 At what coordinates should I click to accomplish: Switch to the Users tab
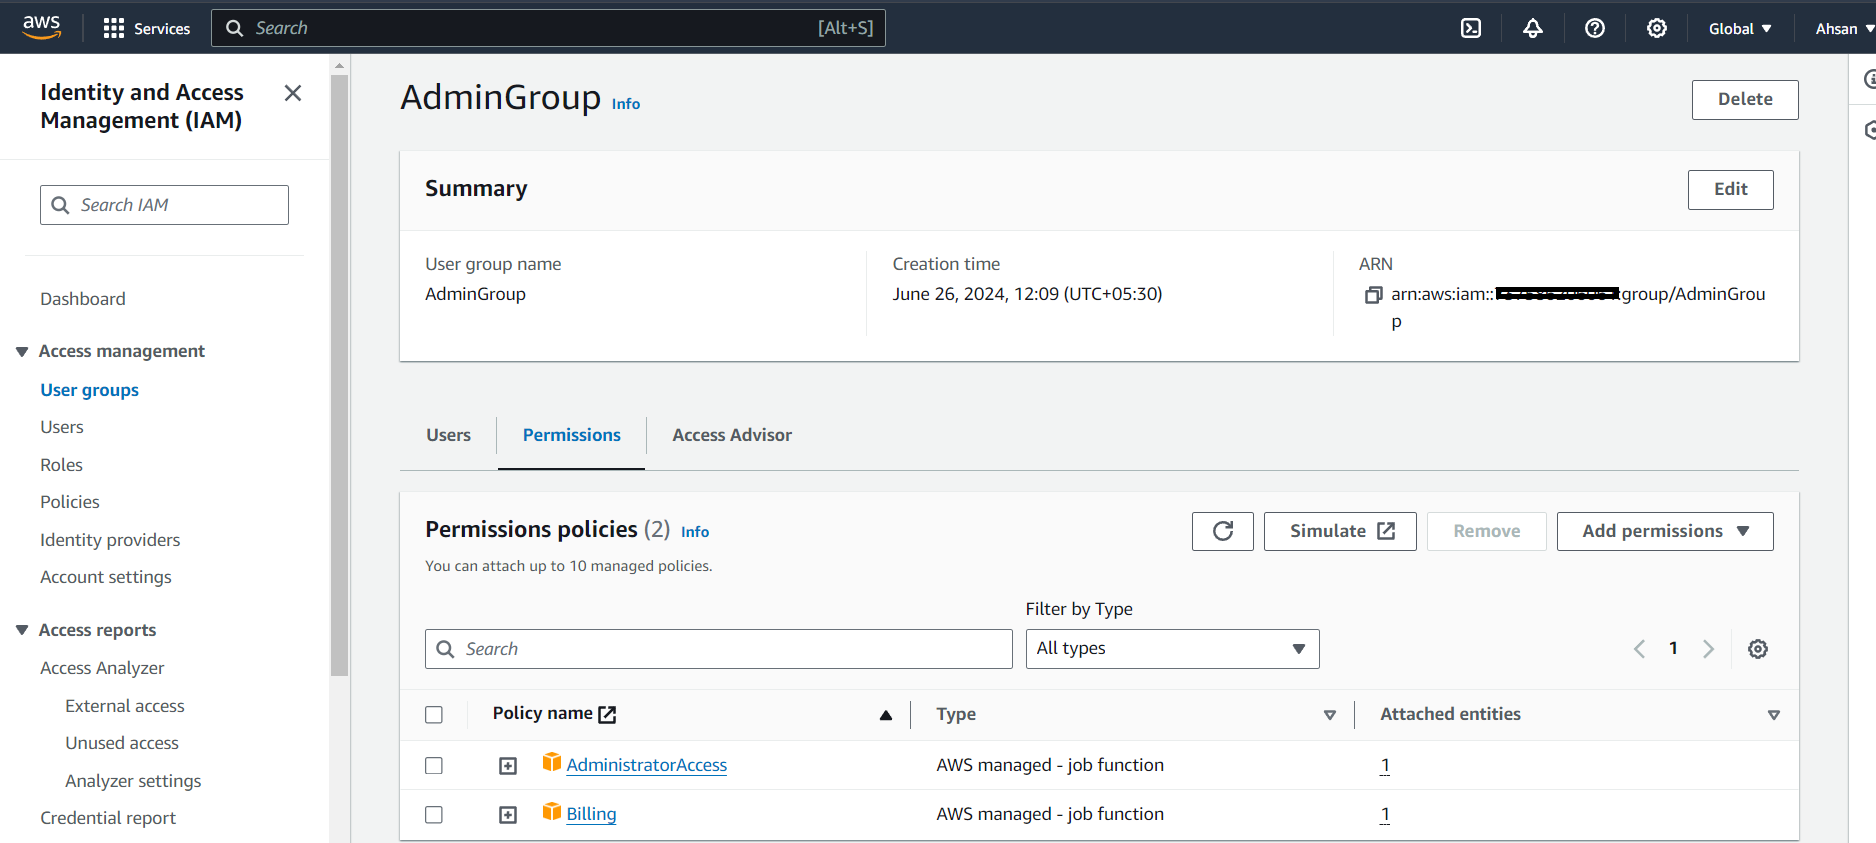448,435
